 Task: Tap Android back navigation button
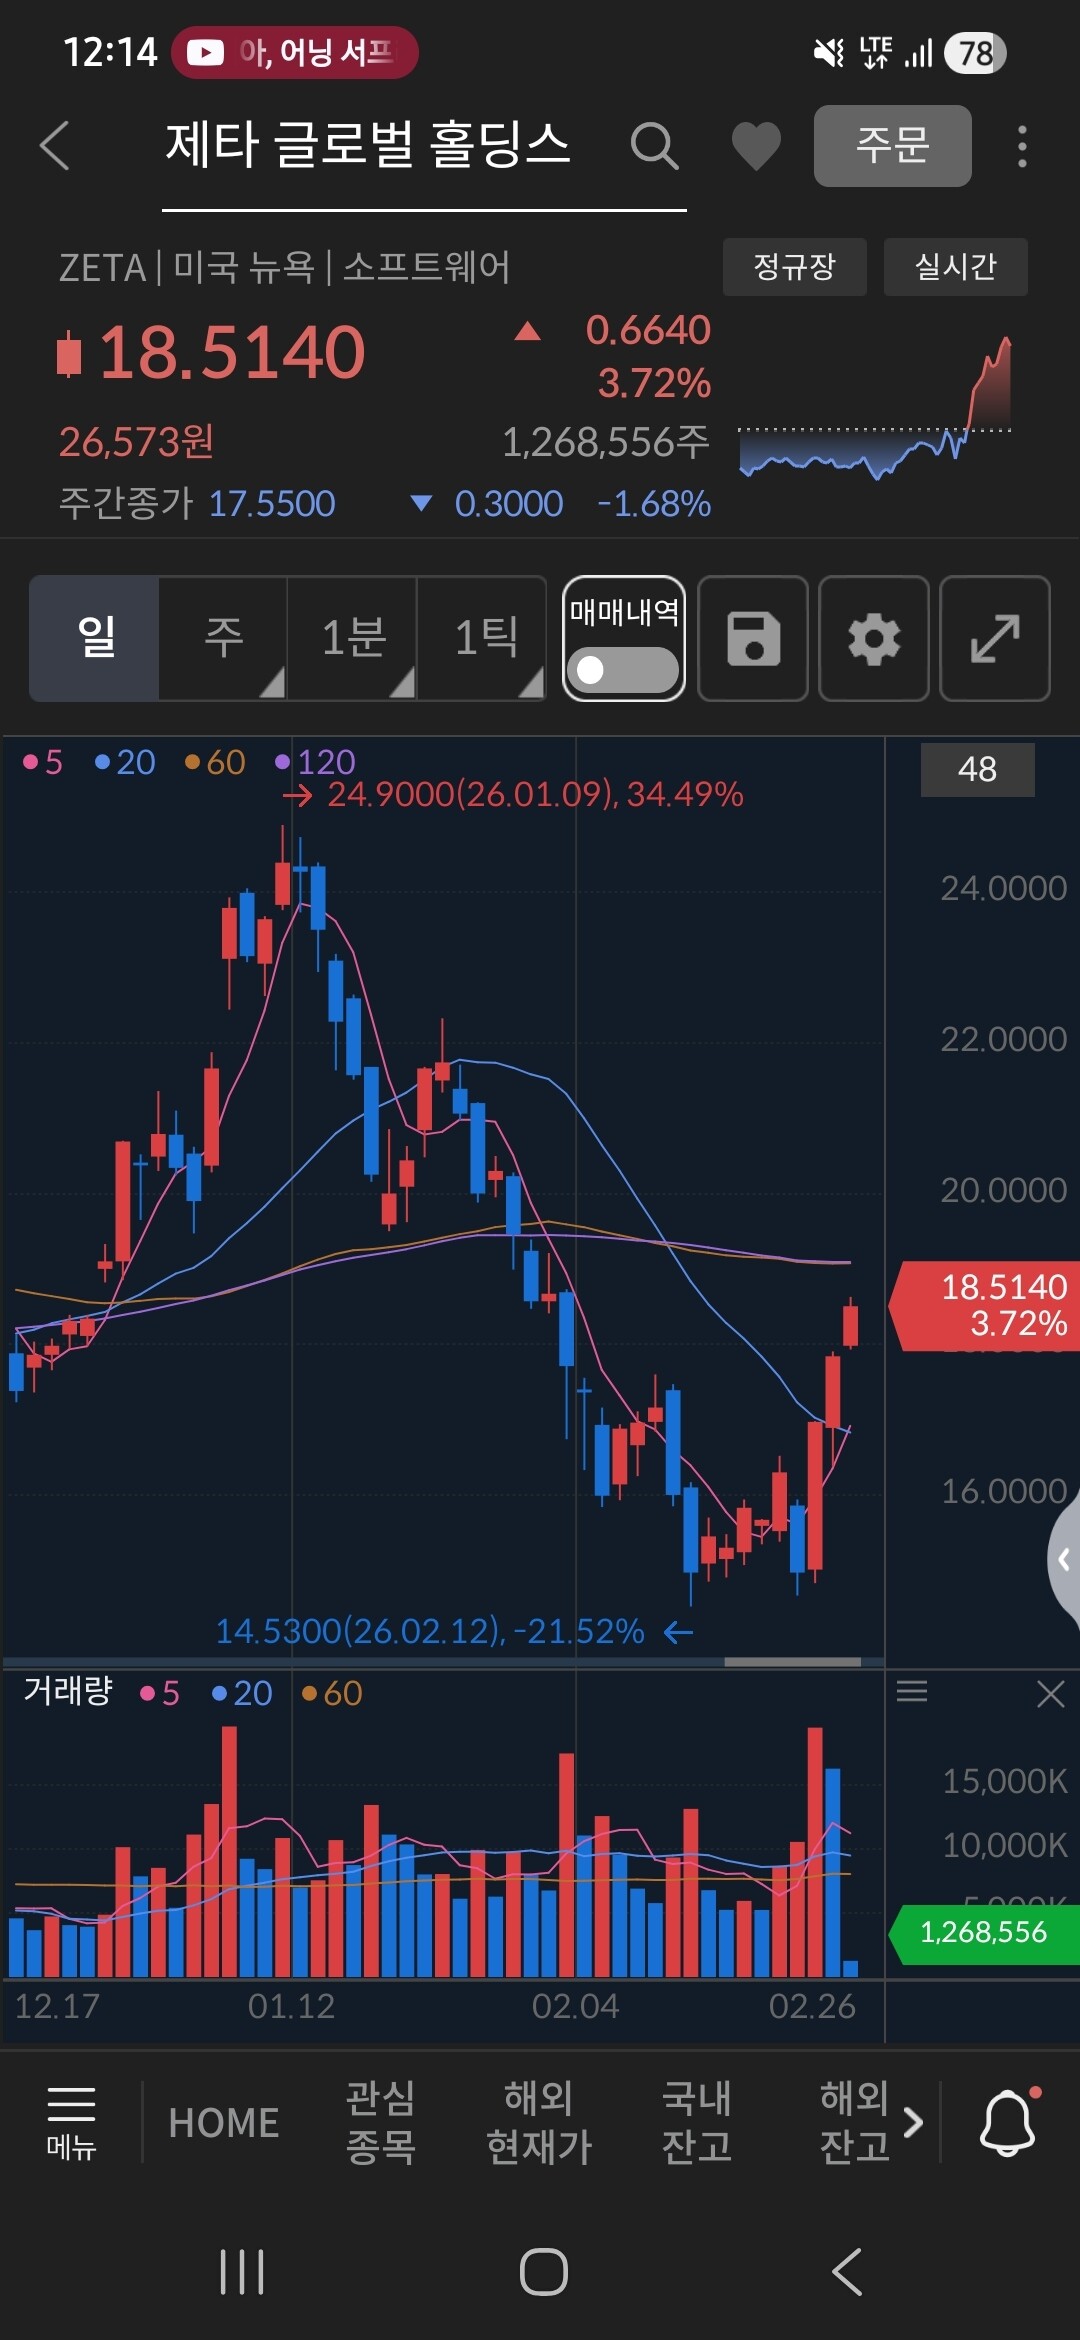(x=846, y=2272)
